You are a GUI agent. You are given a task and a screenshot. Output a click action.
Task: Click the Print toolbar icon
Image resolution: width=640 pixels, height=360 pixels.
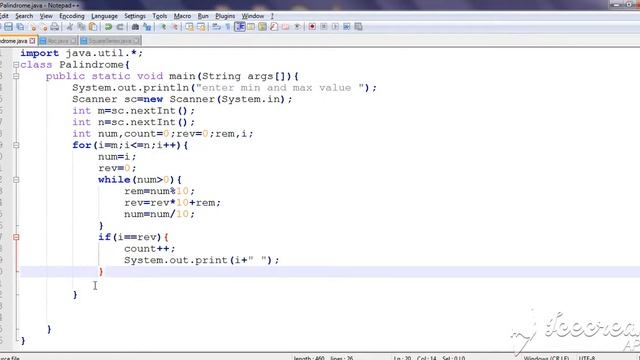pos(55,27)
